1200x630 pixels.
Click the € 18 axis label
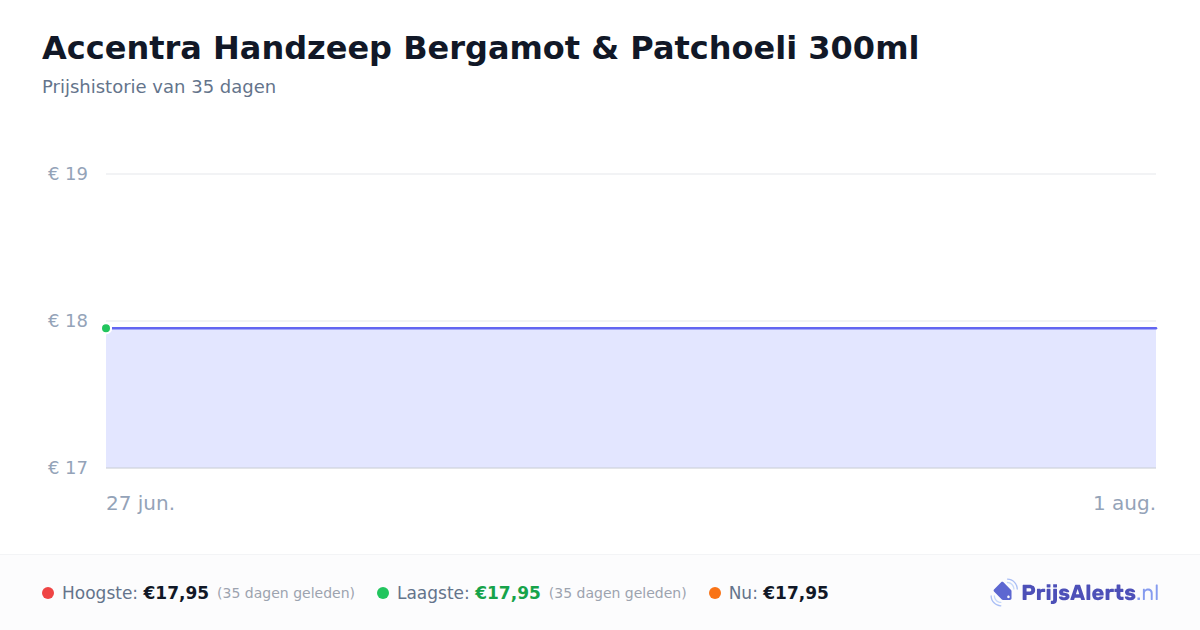click(x=68, y=321)
